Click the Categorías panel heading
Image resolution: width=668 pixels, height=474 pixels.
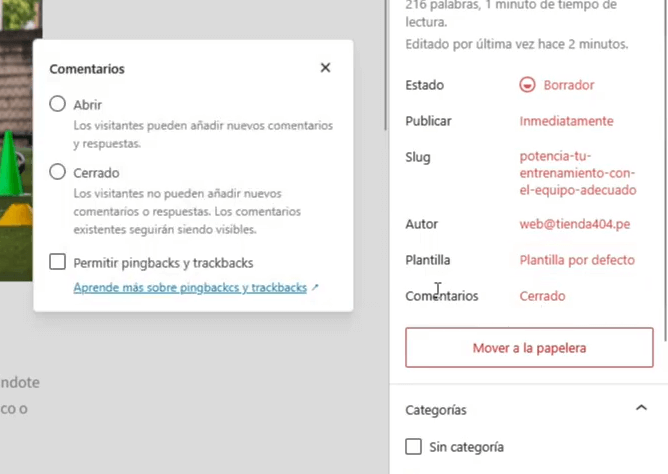(x=436, y=410)
